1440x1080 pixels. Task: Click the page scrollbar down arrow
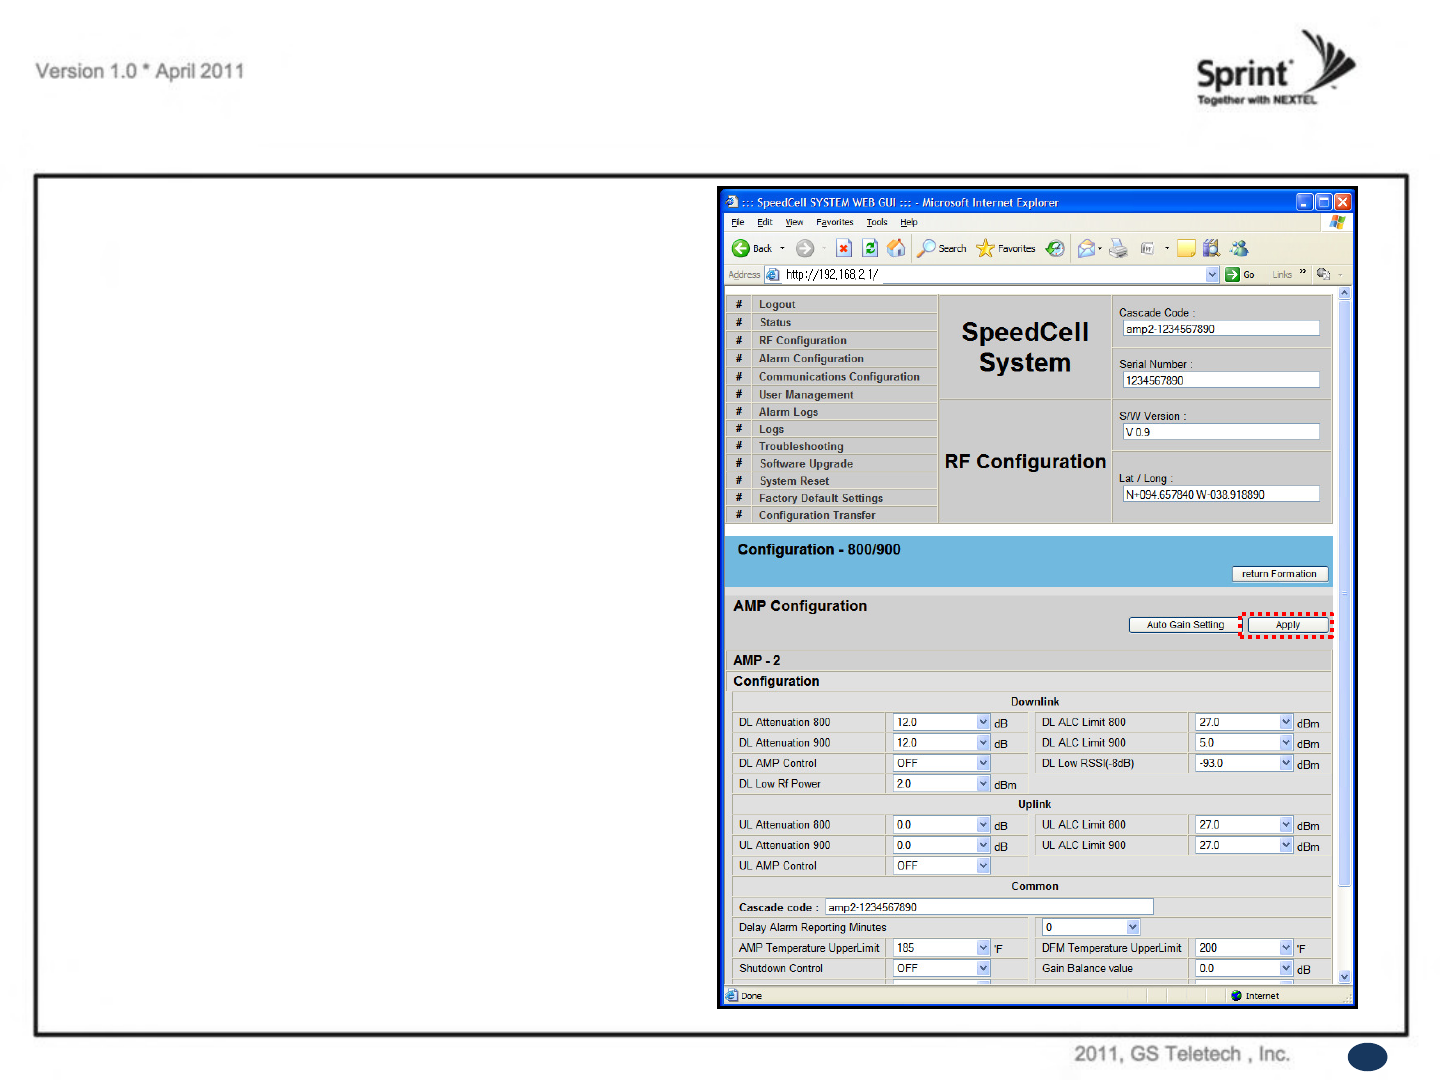pos(1344,977)
